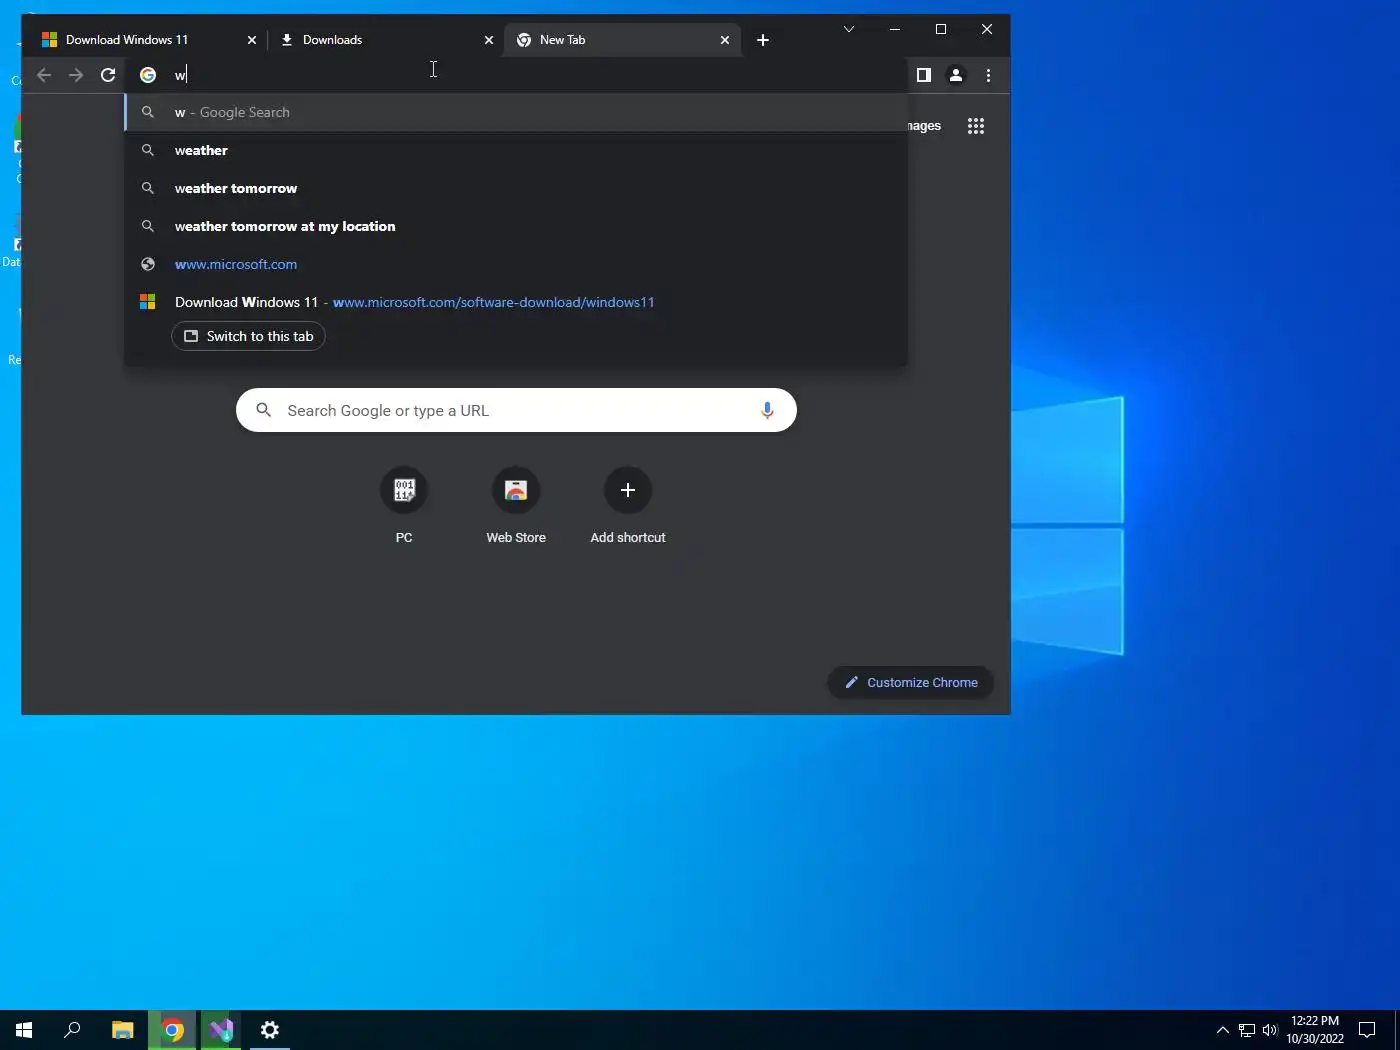This screenshot has height=1050, width=1400.
Task: Maximize the Chrome window
Action: pos(941,29)
